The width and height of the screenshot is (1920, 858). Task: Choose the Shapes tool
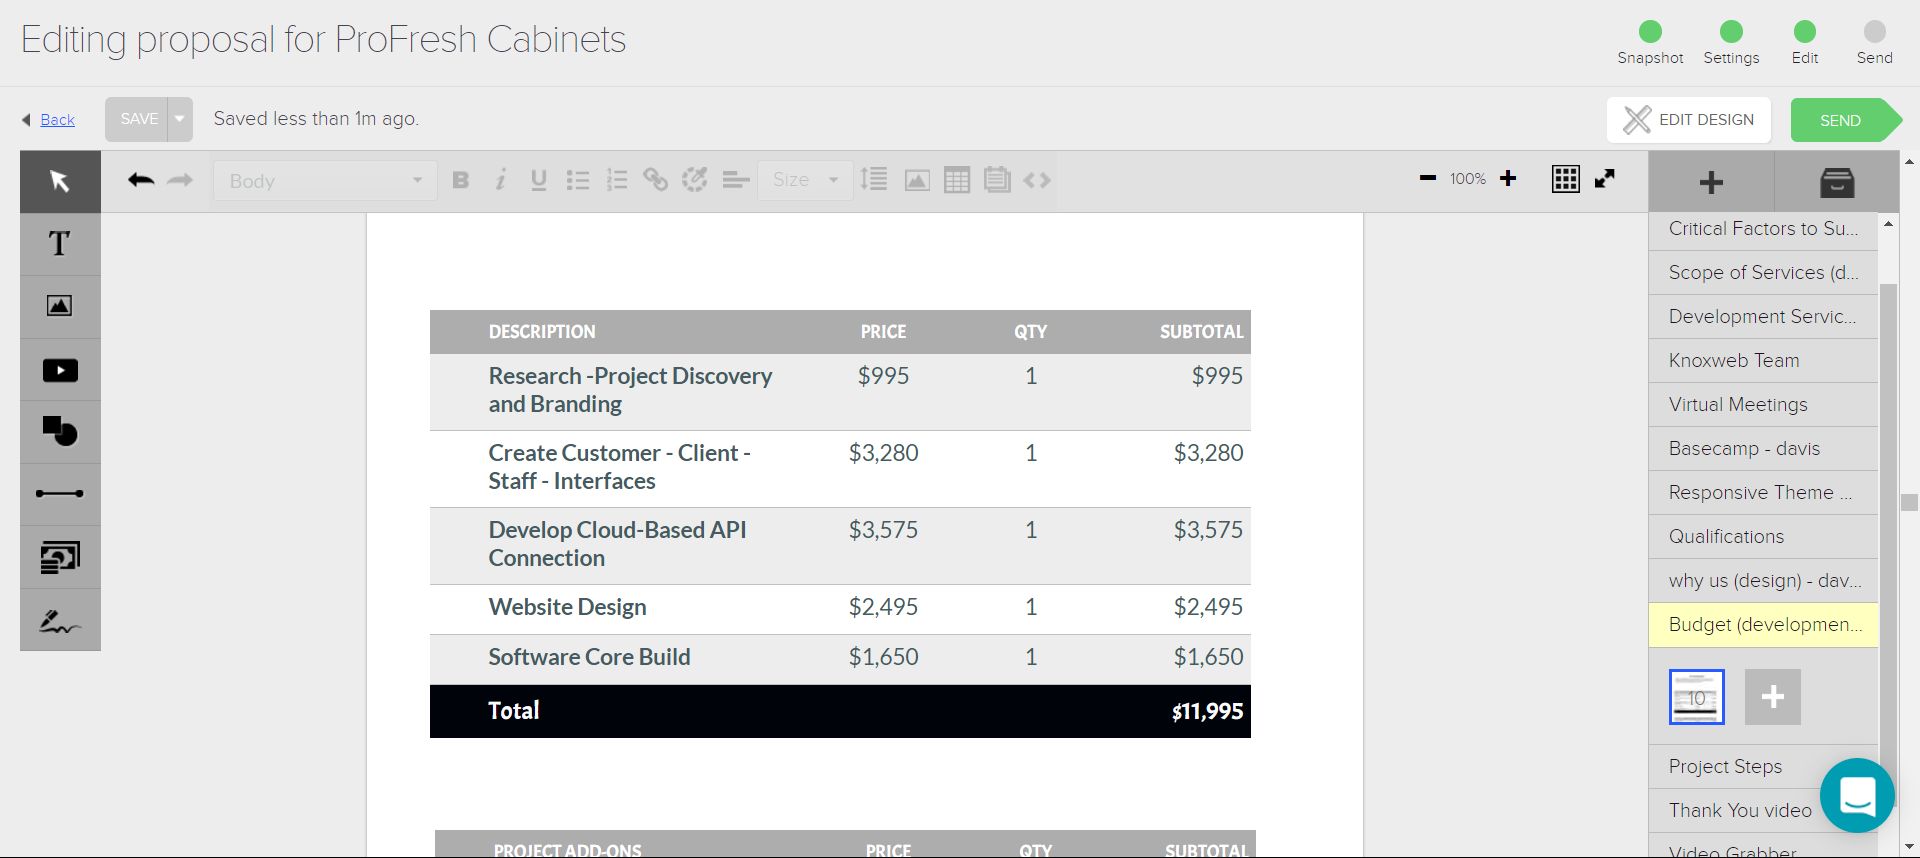coord(59,431)
